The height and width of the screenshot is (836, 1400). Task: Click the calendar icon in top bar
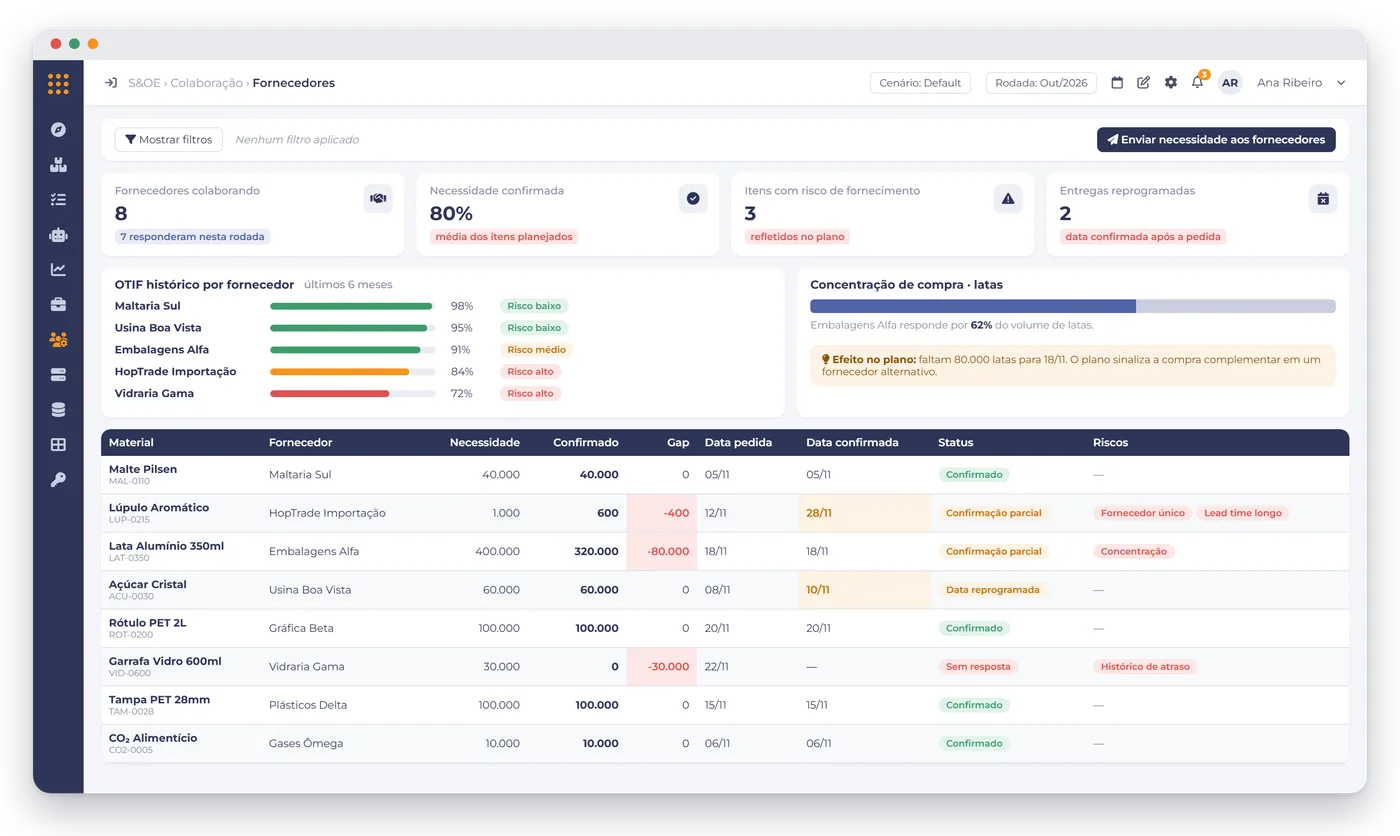[1118, 83]
